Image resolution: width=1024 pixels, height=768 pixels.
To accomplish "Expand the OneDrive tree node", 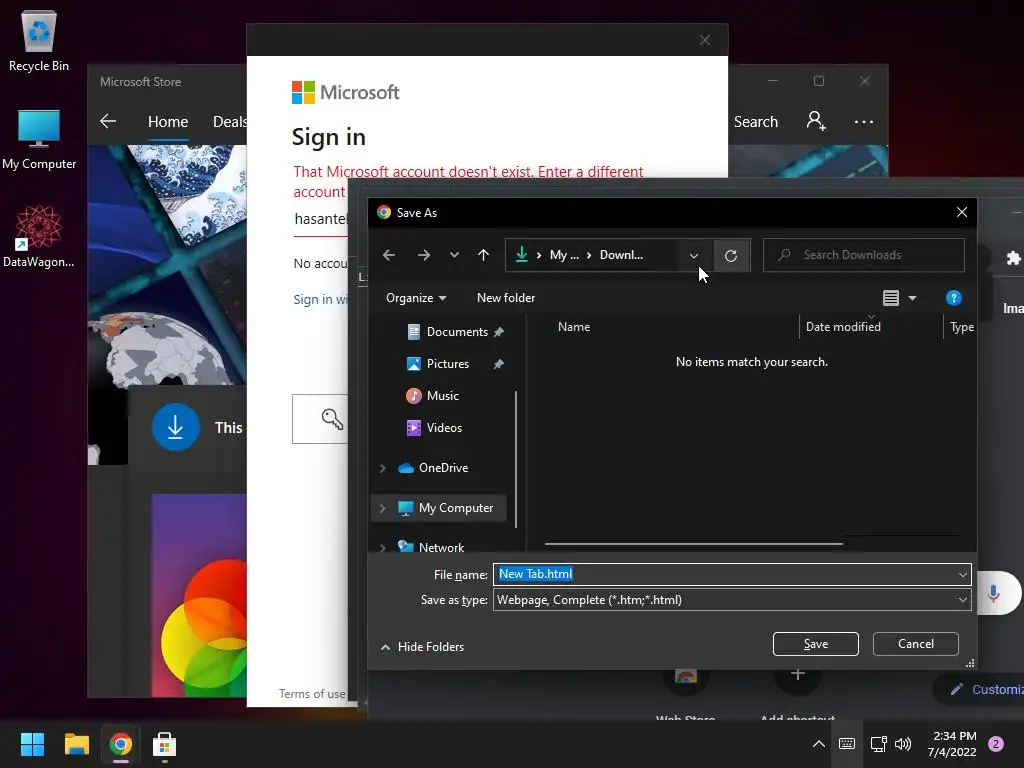I will pos(383,468).
